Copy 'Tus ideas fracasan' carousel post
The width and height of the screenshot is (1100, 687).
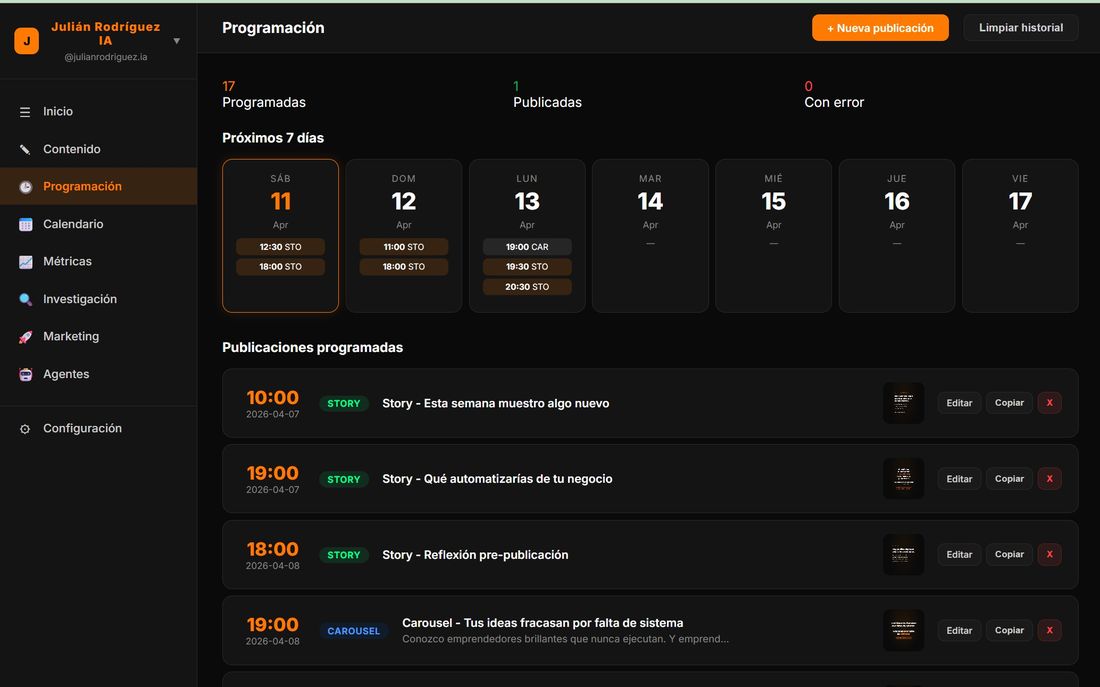1009,630
